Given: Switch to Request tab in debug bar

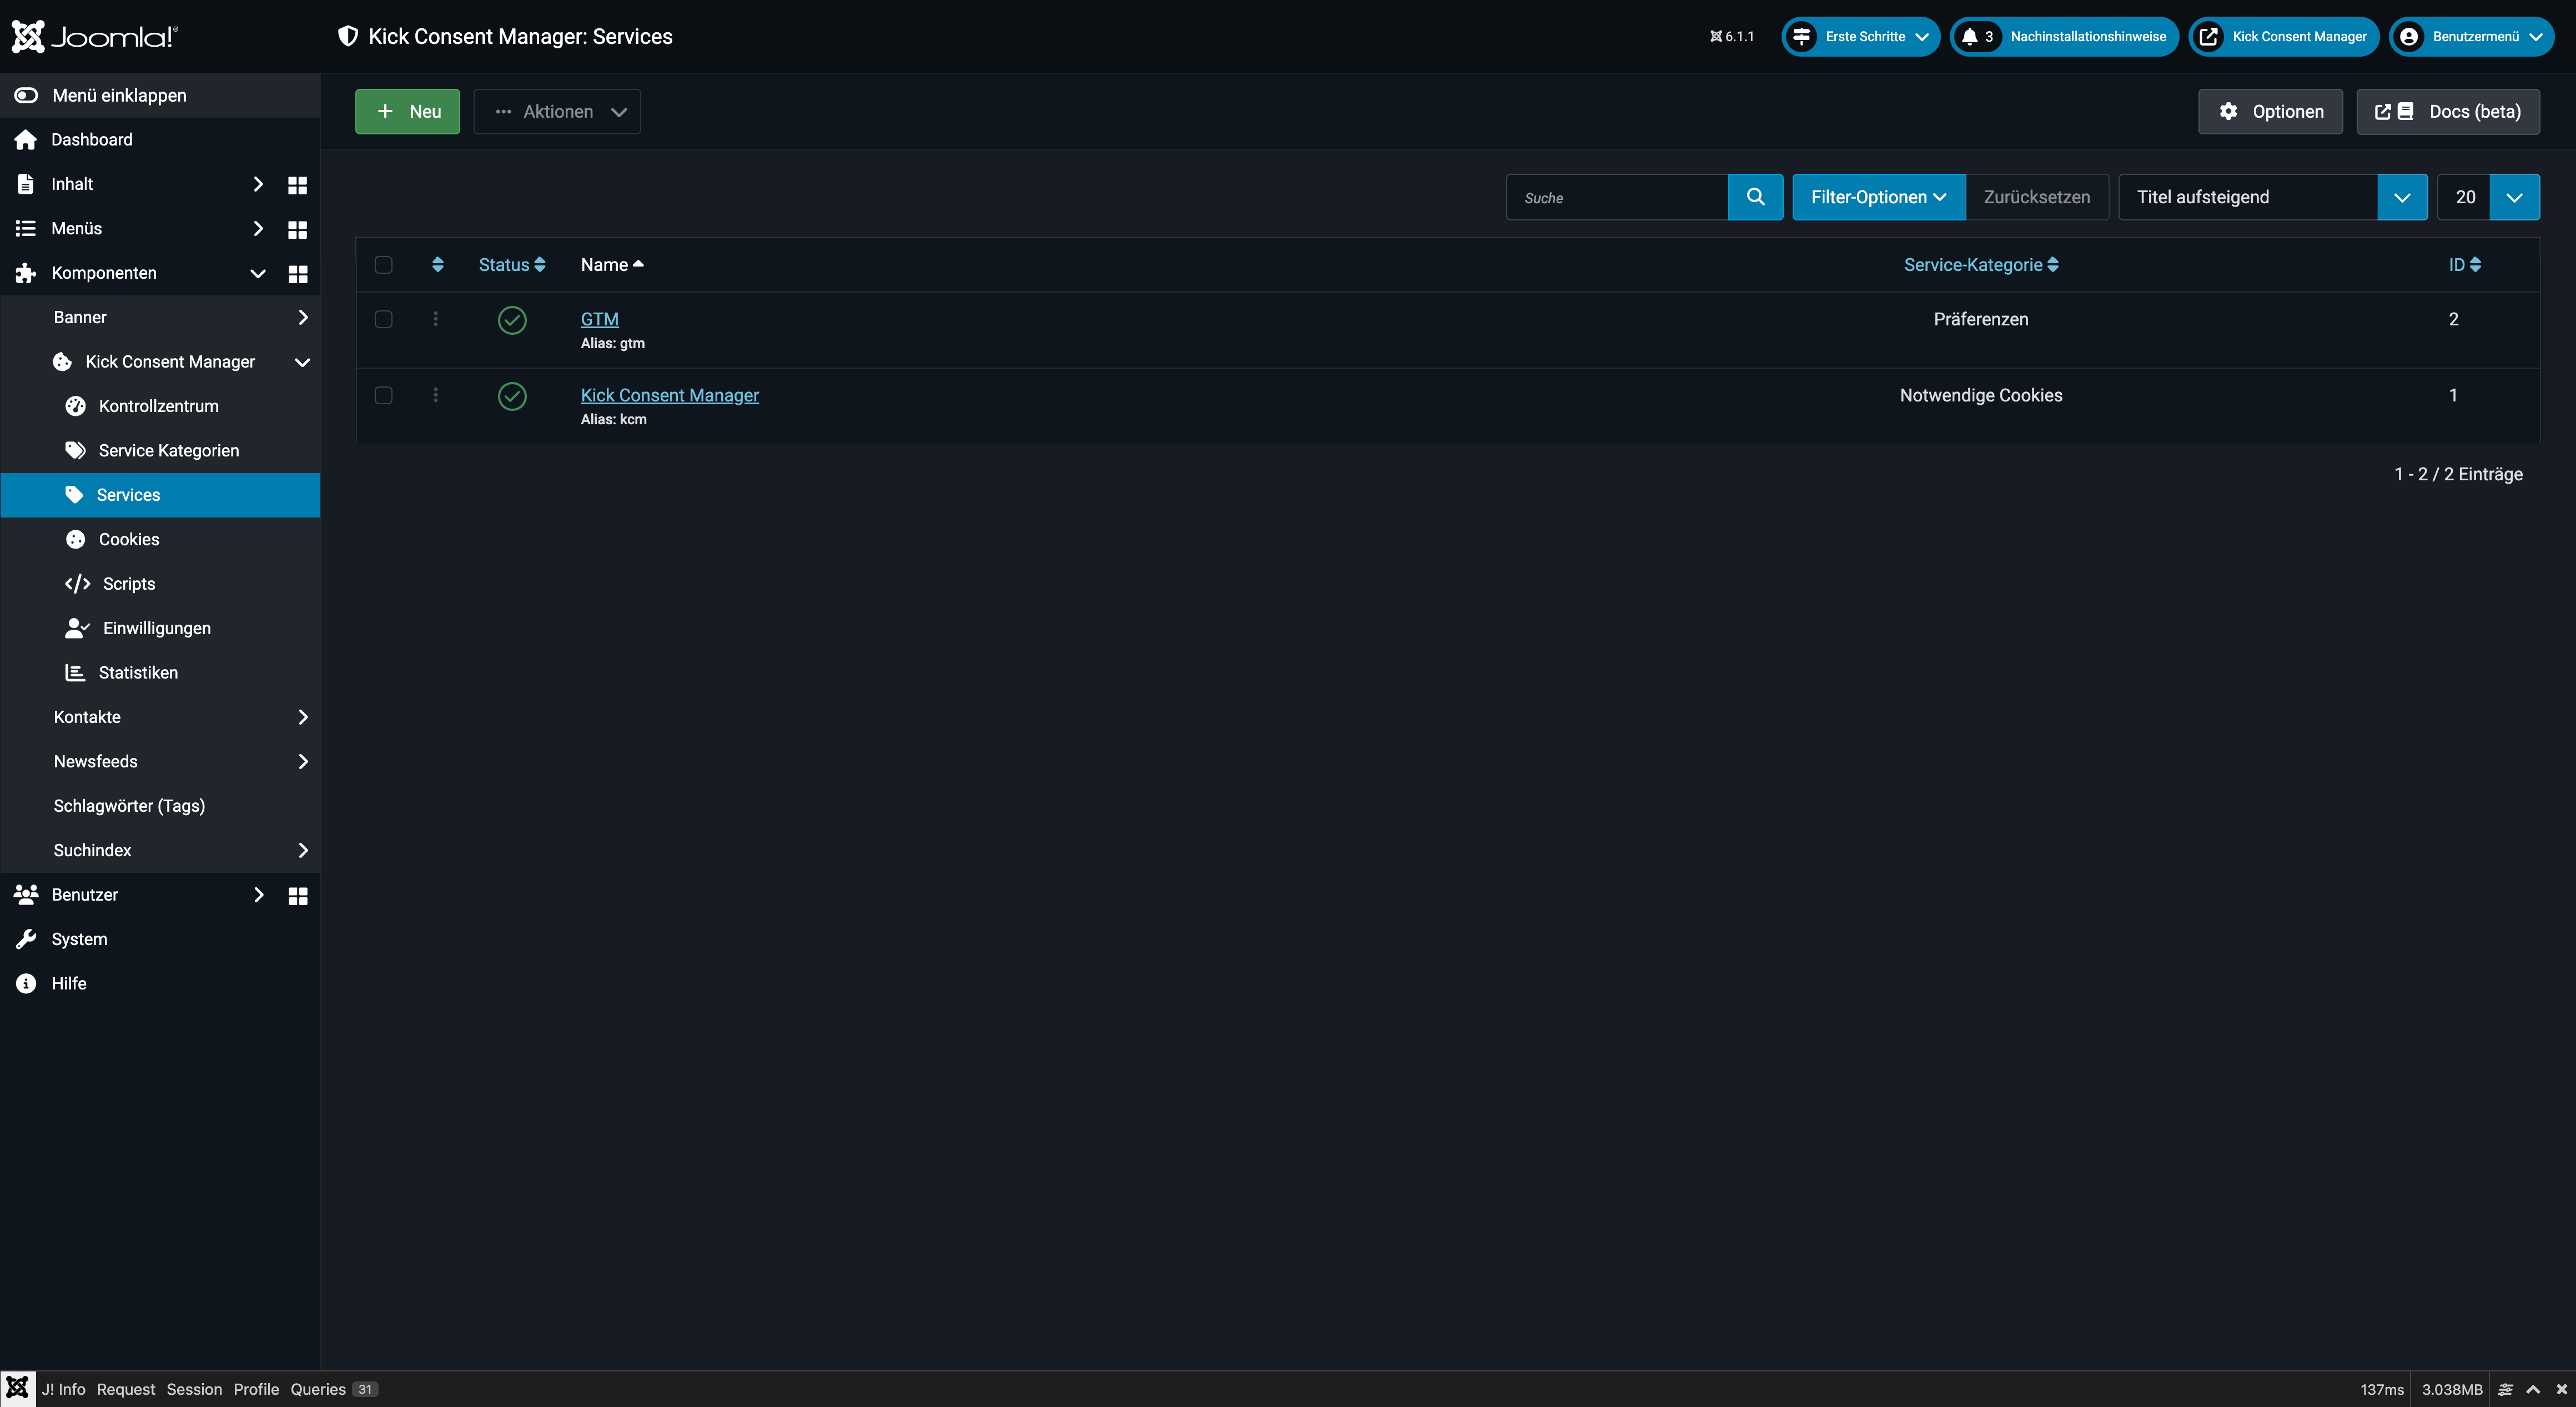Looking at the screenshot, I should point(126,1390).
